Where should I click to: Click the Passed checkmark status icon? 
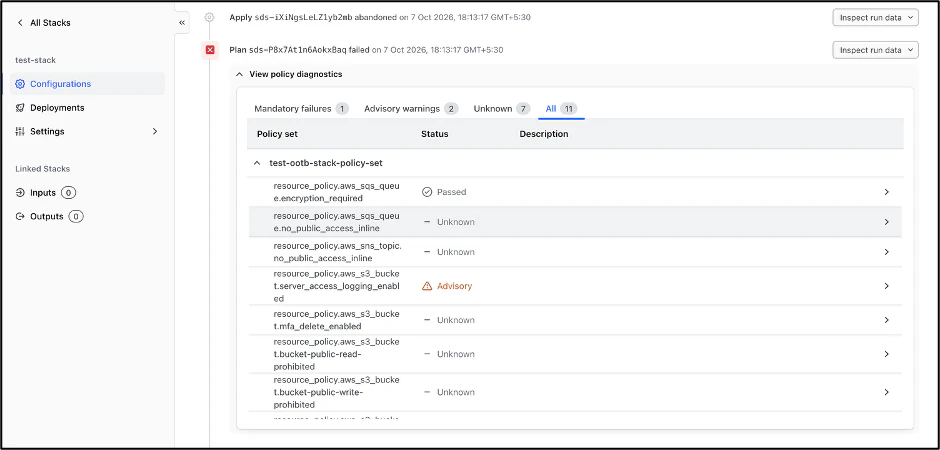427,192
